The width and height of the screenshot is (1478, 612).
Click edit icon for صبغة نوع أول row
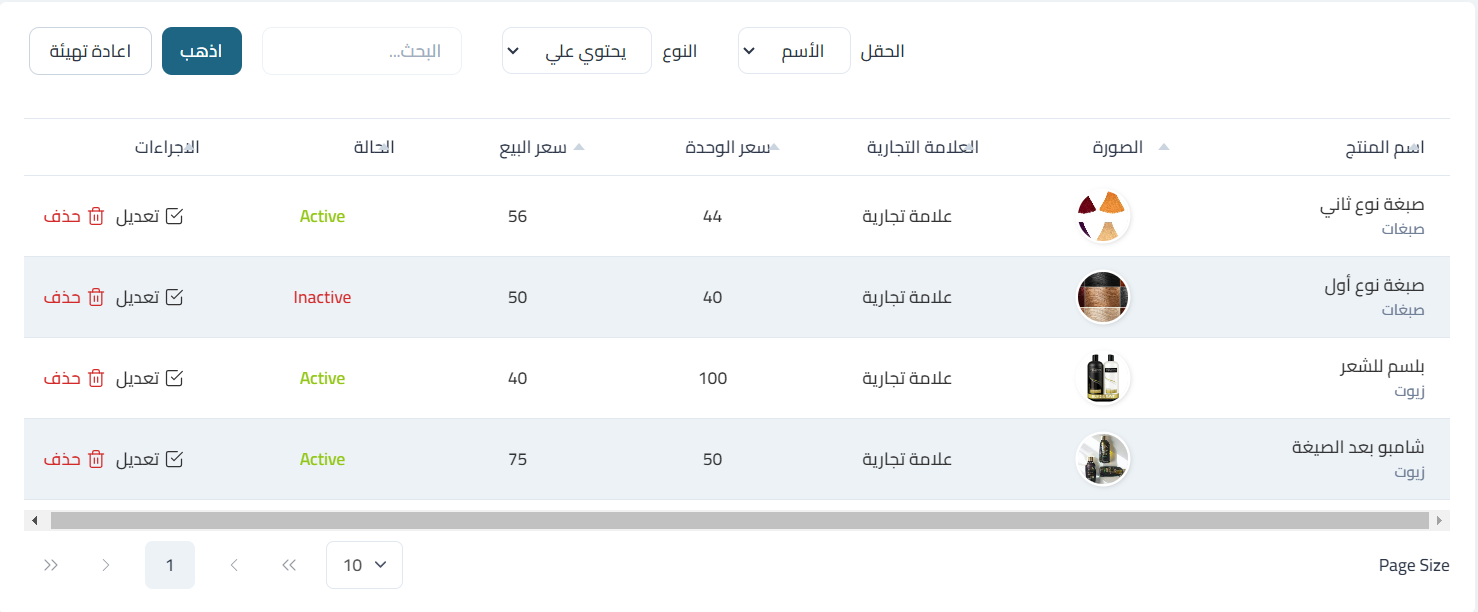point(174,297)
